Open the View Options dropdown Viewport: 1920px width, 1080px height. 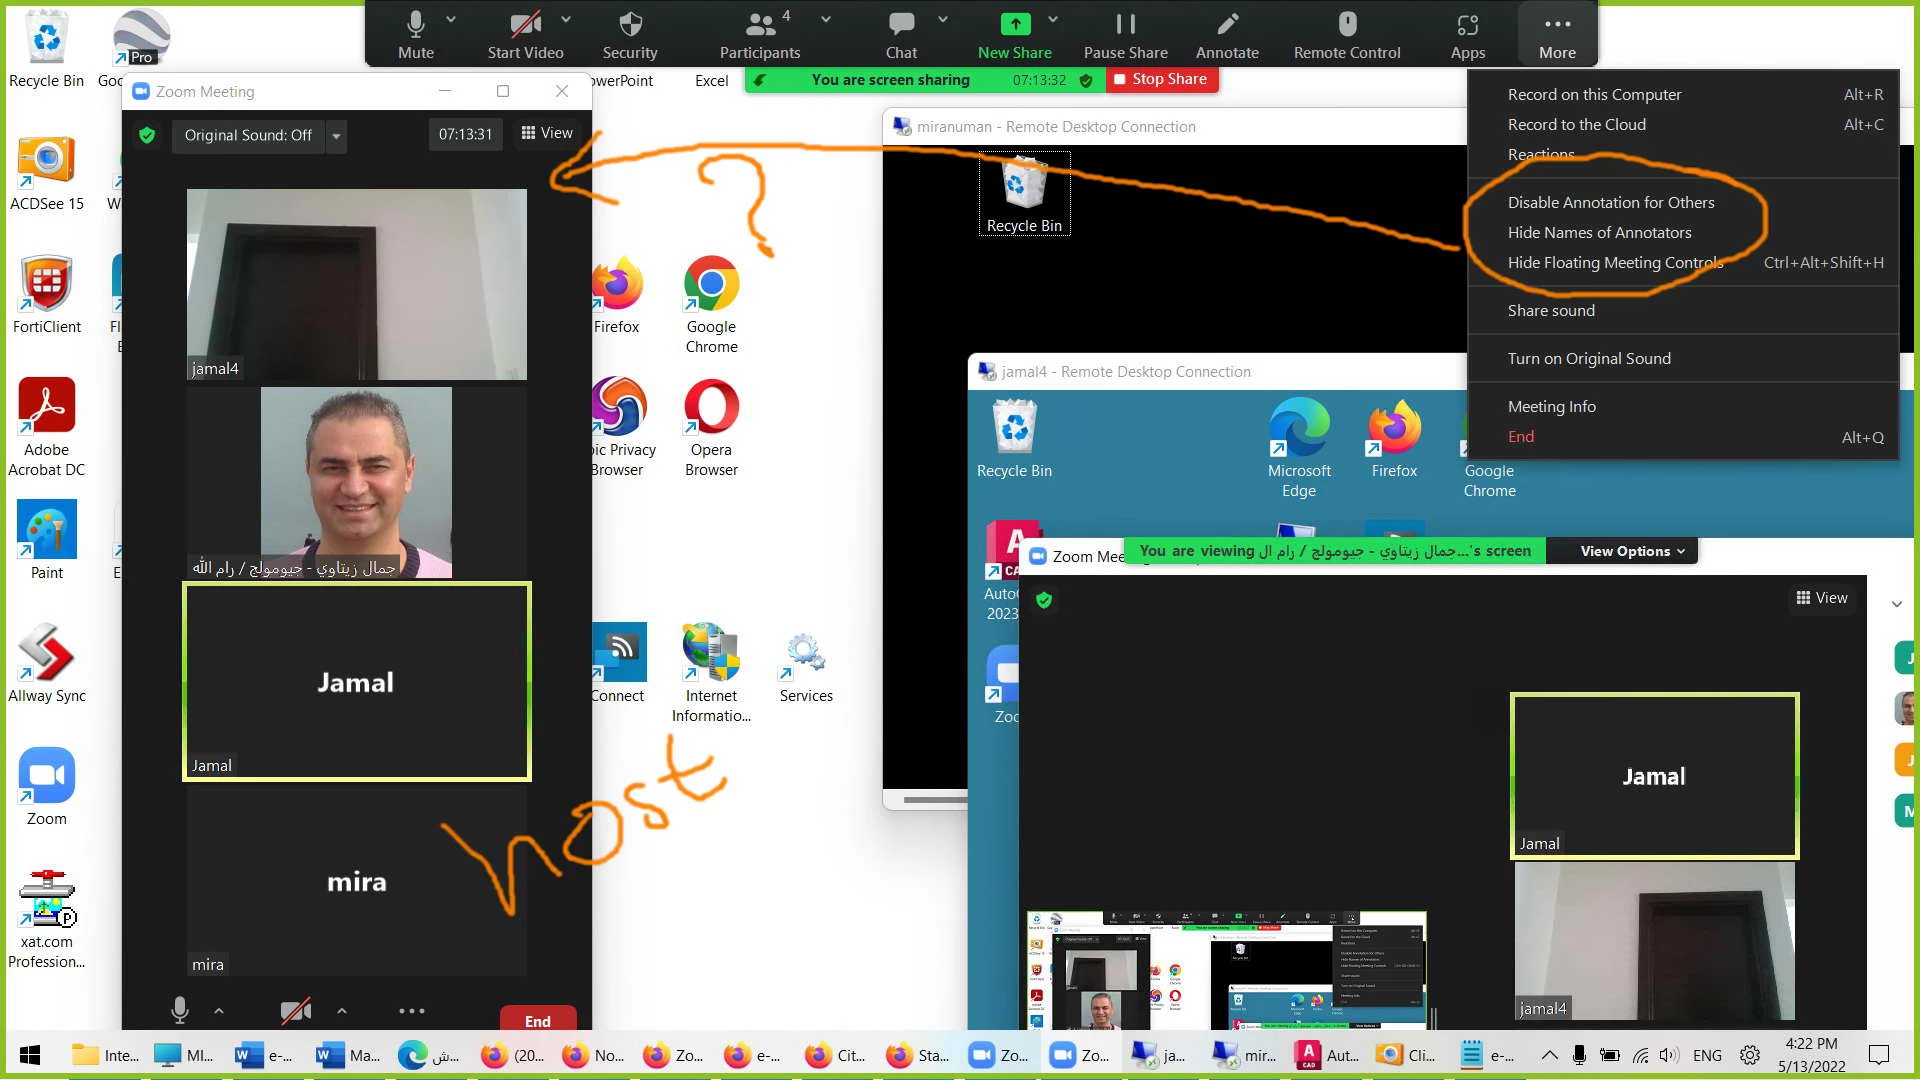click(x=1632, y=551)
